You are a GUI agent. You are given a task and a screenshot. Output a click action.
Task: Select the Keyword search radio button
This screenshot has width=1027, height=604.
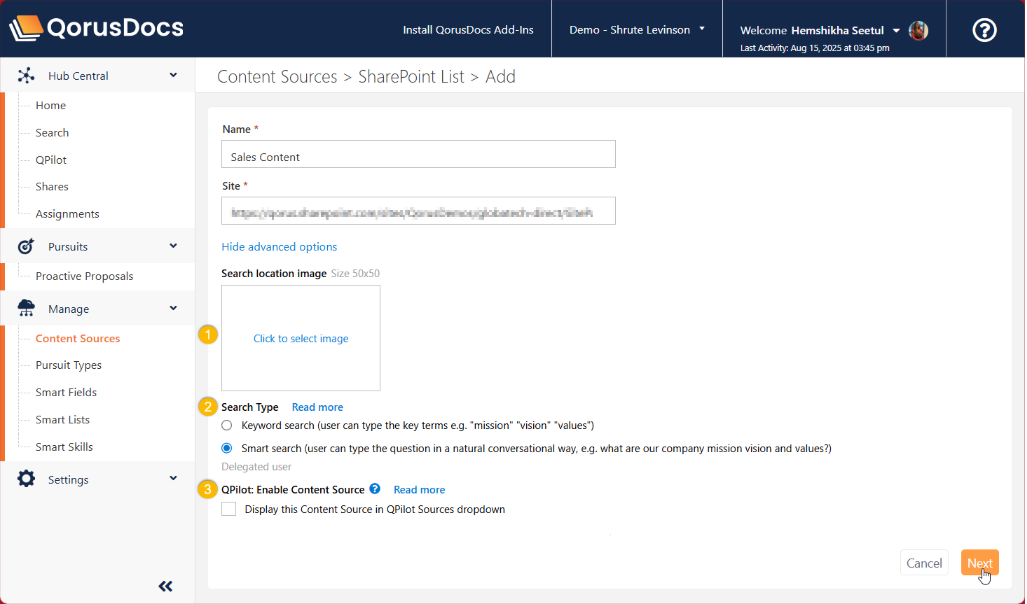tap(227, 425)
